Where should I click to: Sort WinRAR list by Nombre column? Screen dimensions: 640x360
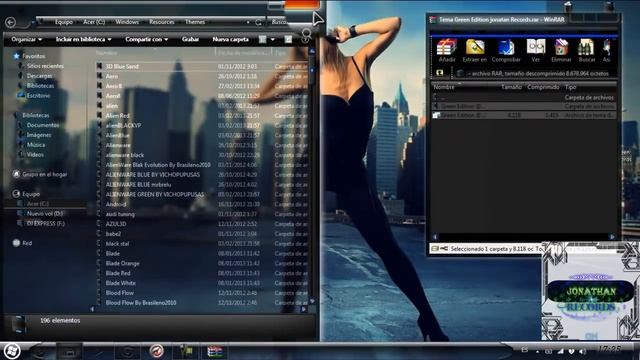(444, 87)
